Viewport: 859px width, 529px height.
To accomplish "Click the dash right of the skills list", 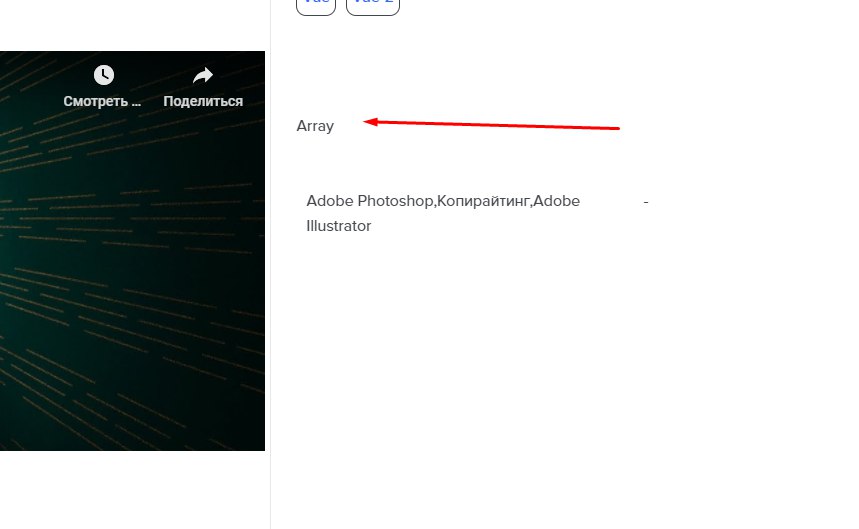I will click(x=646, y=202).
